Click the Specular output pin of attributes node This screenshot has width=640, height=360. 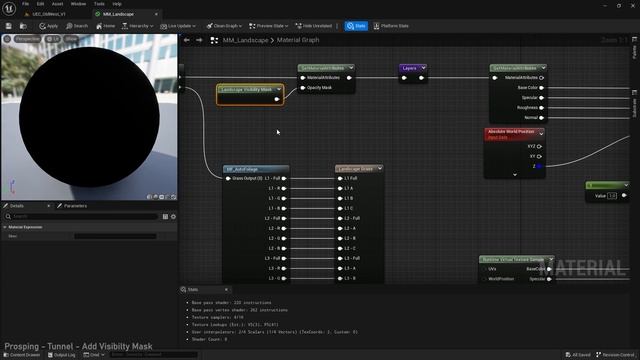click(542, 98)
